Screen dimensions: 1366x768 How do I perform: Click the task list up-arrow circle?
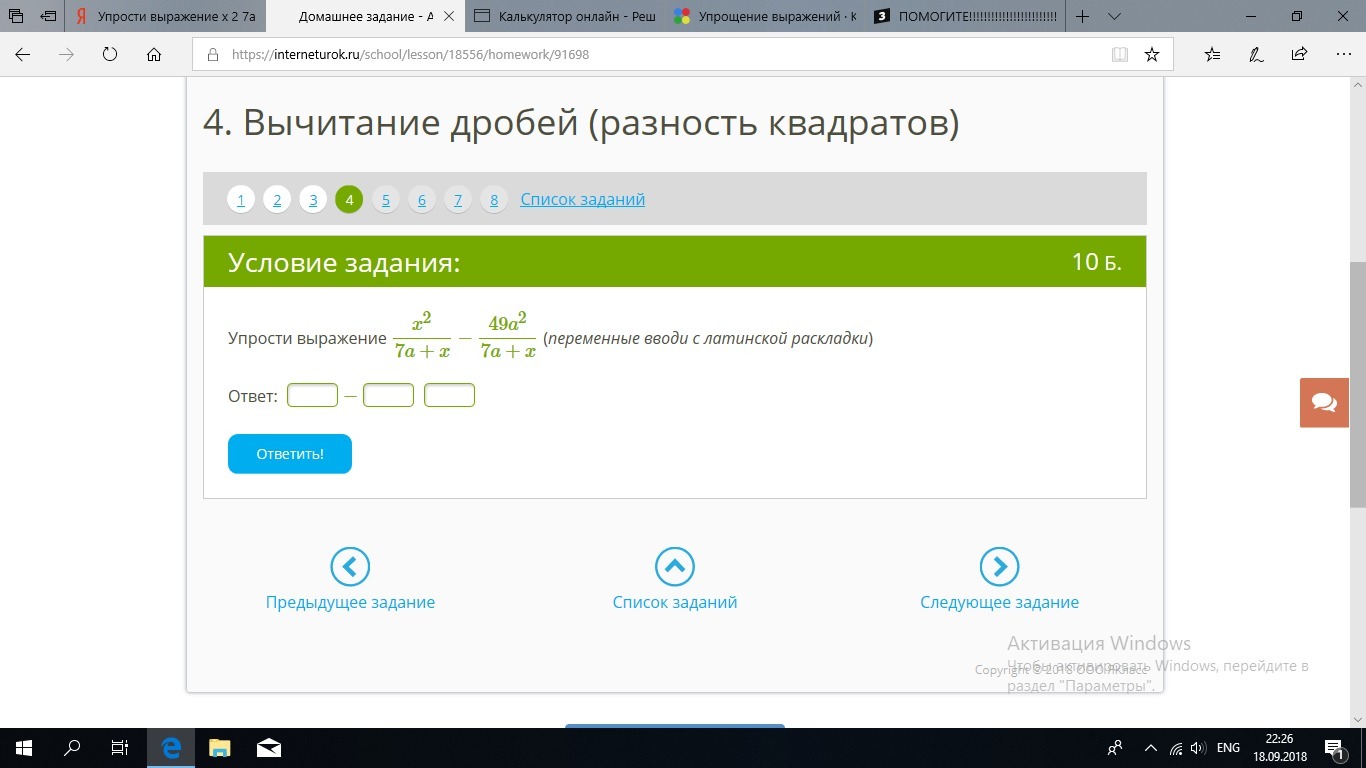674,567
